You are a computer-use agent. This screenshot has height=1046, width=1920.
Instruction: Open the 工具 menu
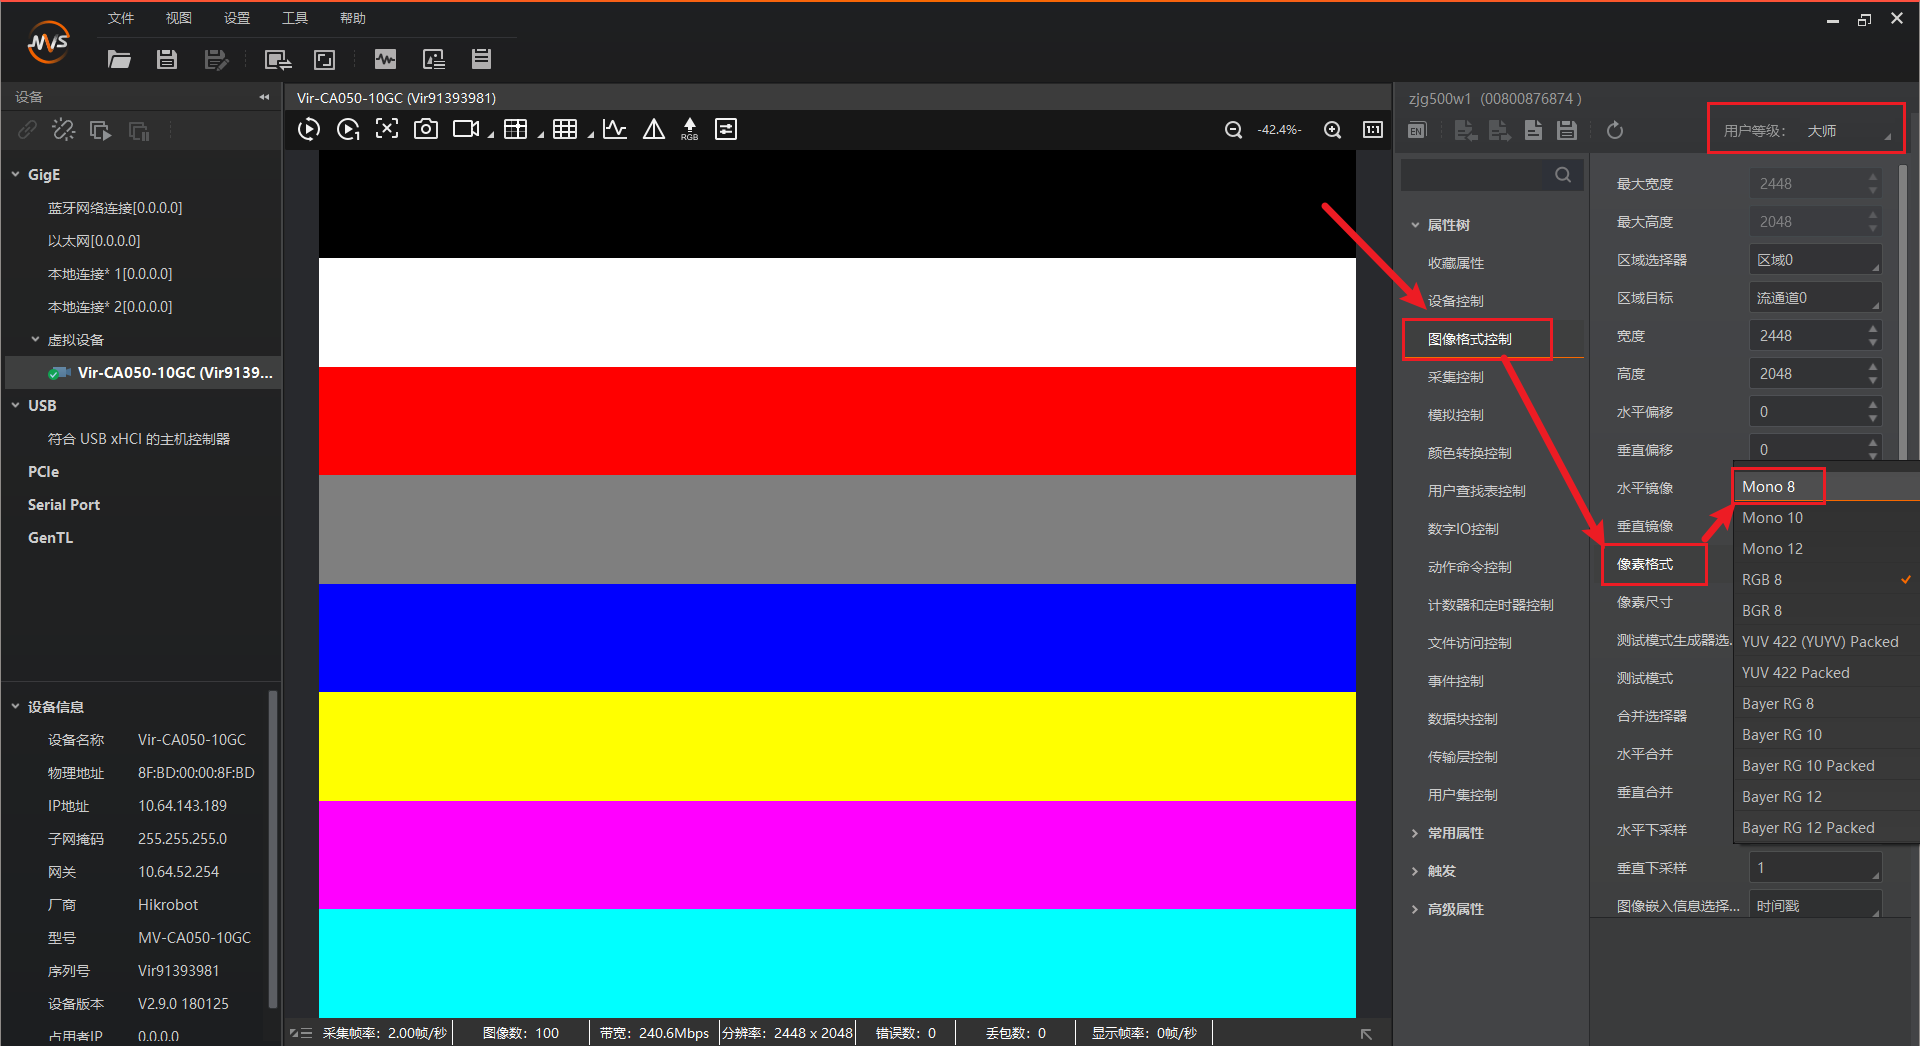coord(294,18)
